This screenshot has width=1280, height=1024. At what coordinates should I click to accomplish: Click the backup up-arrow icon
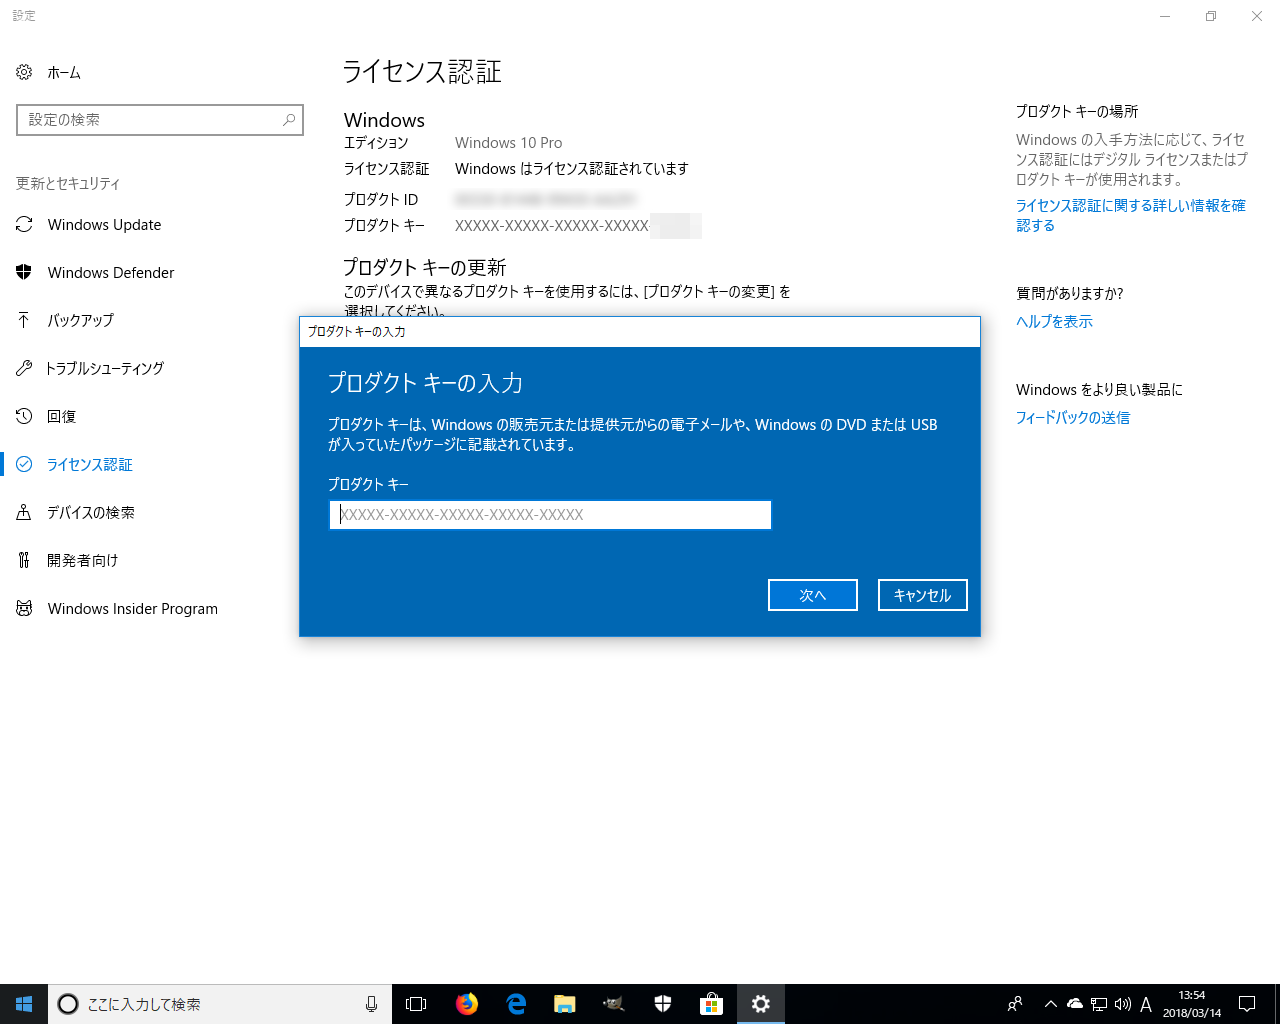(24, 320)
